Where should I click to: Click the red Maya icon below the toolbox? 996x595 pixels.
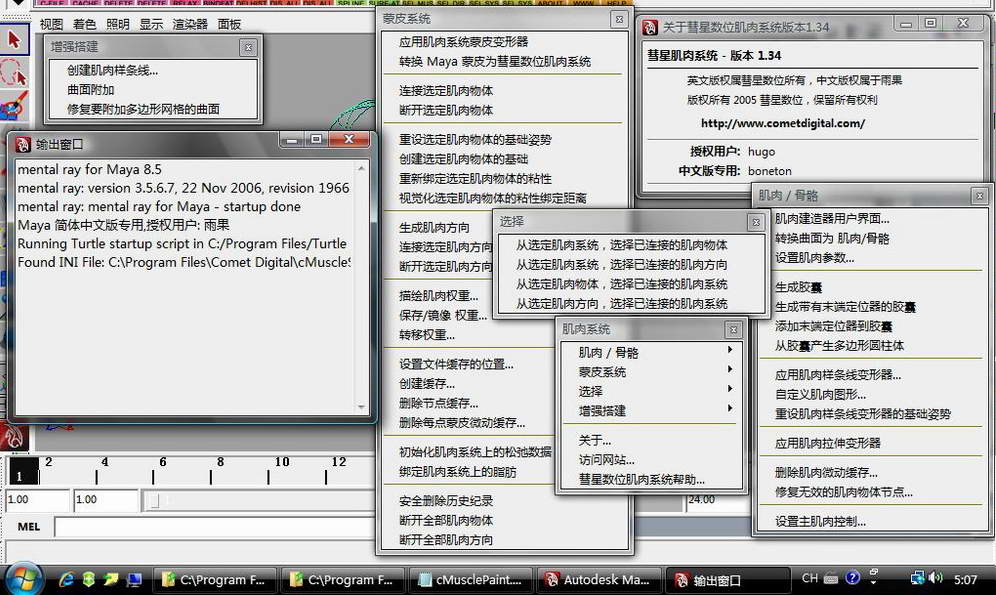[14, 438]
